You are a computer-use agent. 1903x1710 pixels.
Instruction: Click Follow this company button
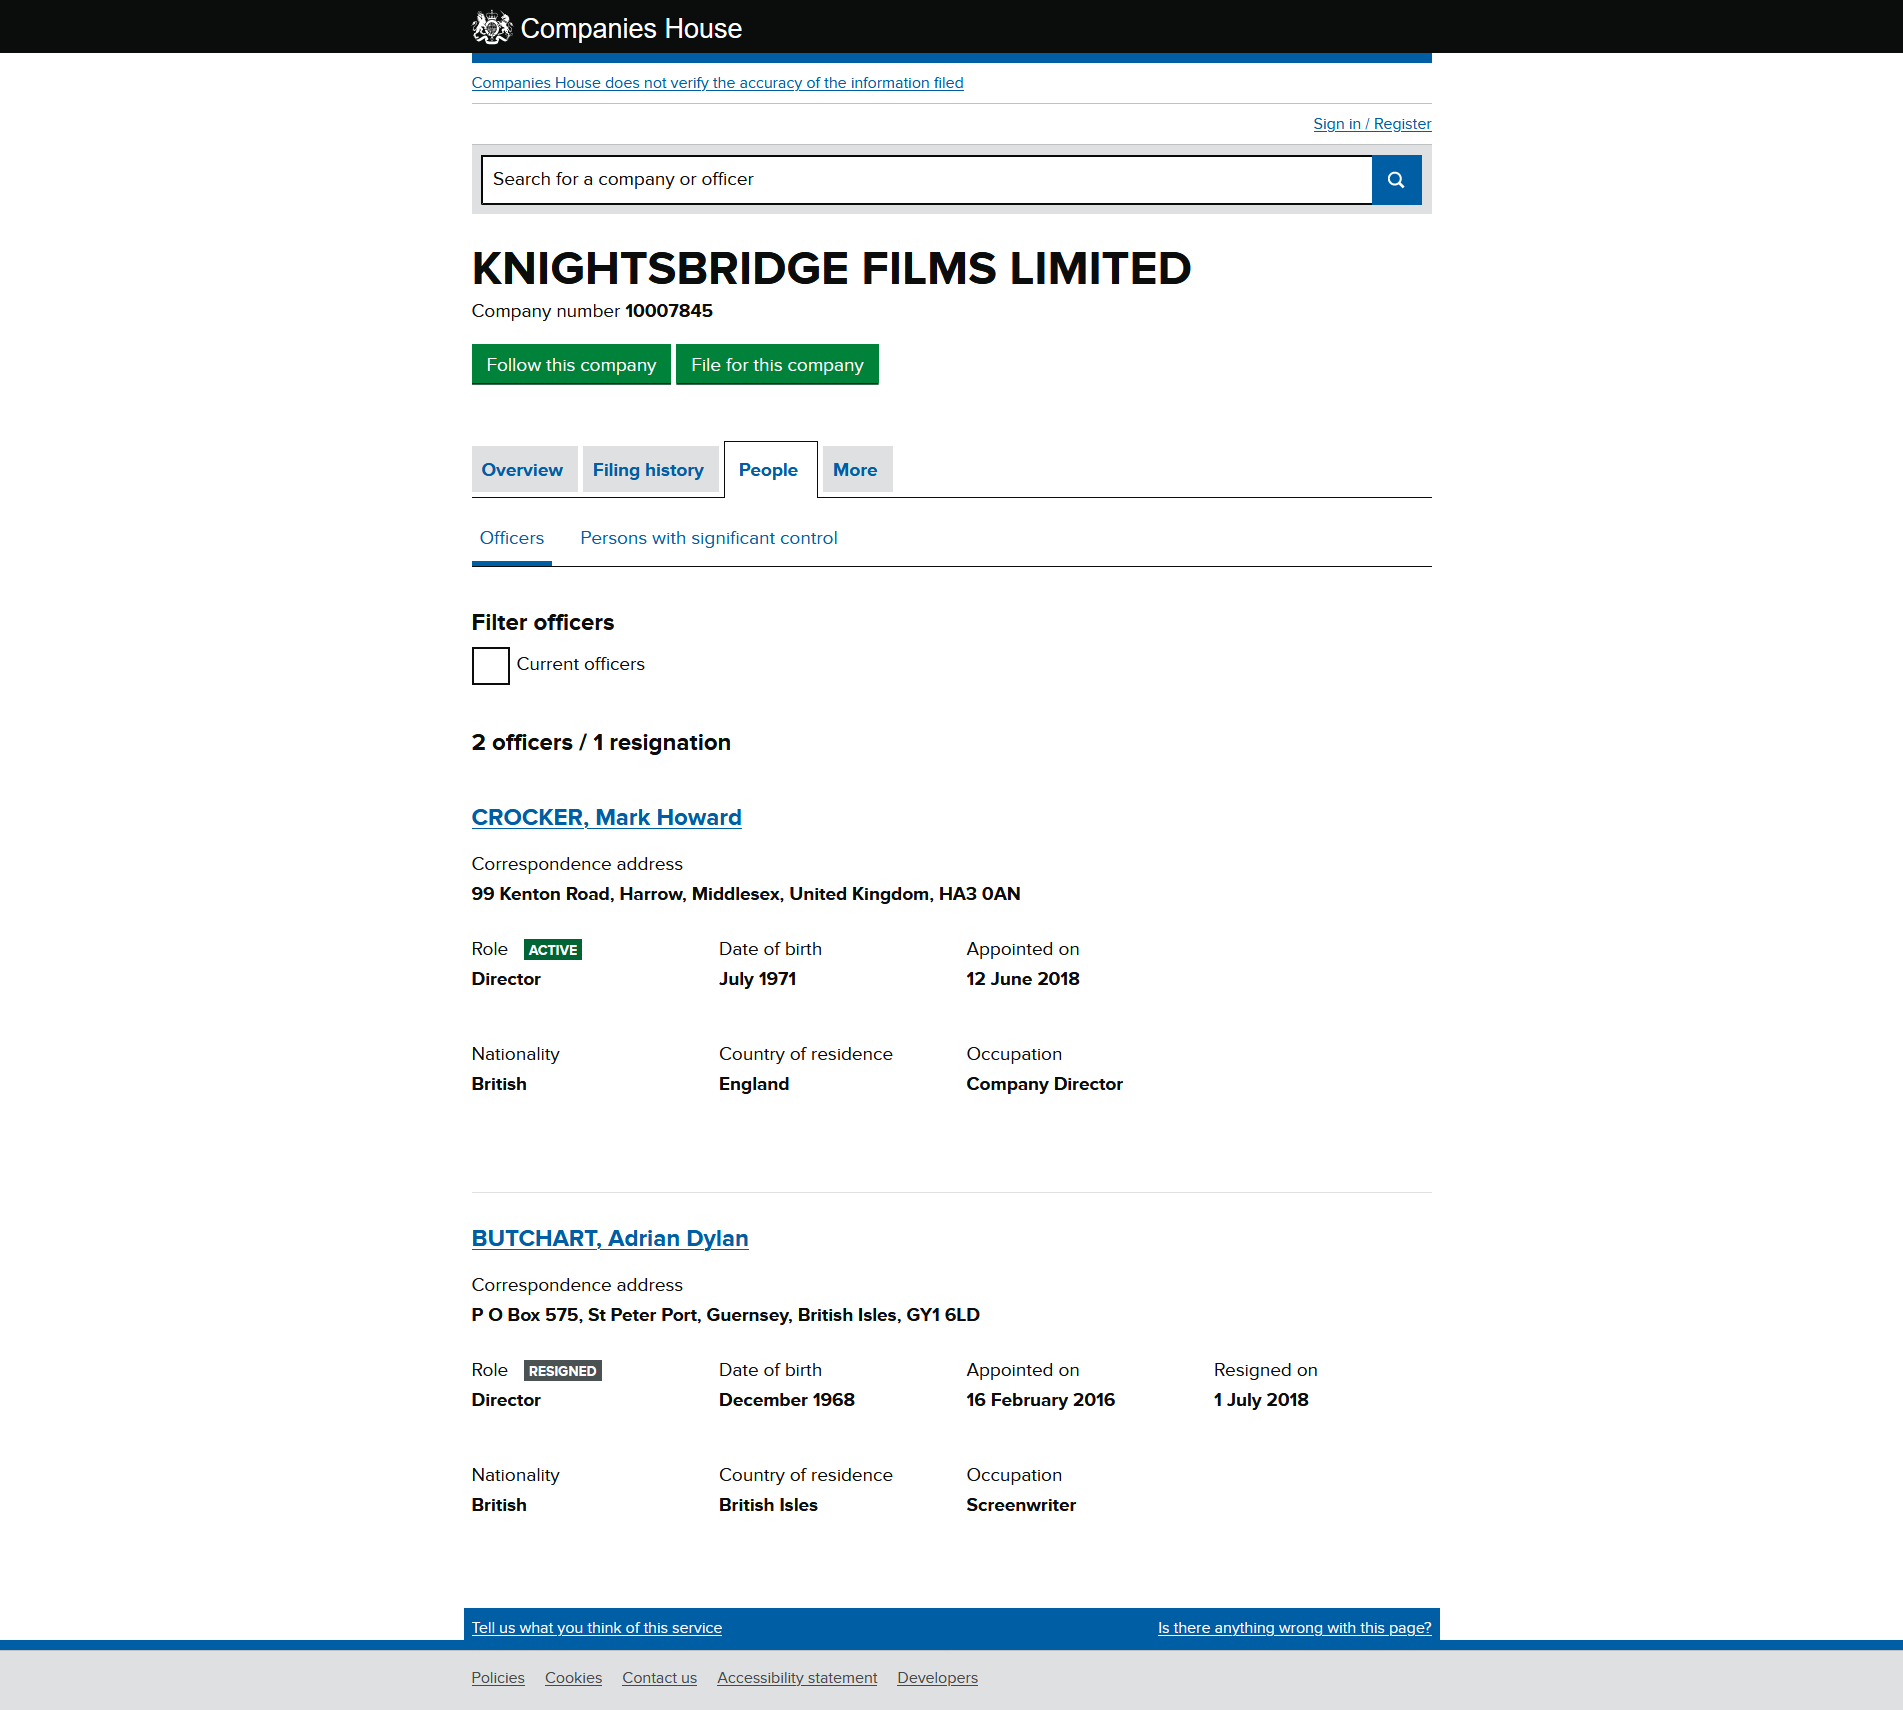pyautogui.click(x=571, y=365)
